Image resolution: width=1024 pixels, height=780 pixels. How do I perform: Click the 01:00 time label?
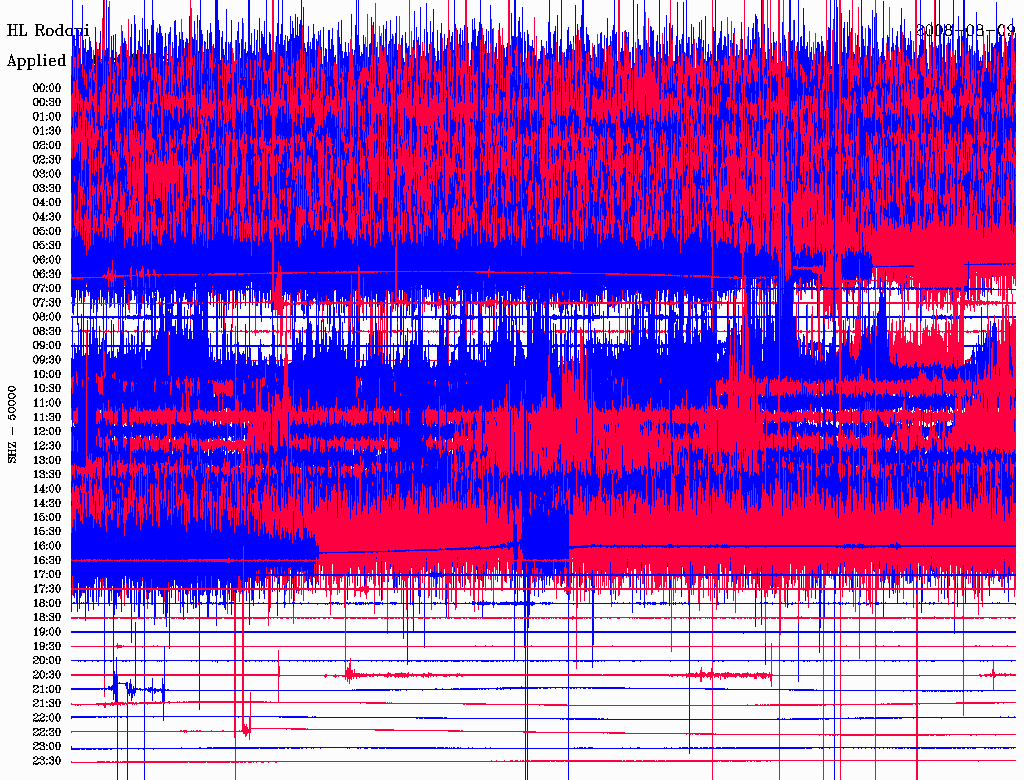point(47,116)
